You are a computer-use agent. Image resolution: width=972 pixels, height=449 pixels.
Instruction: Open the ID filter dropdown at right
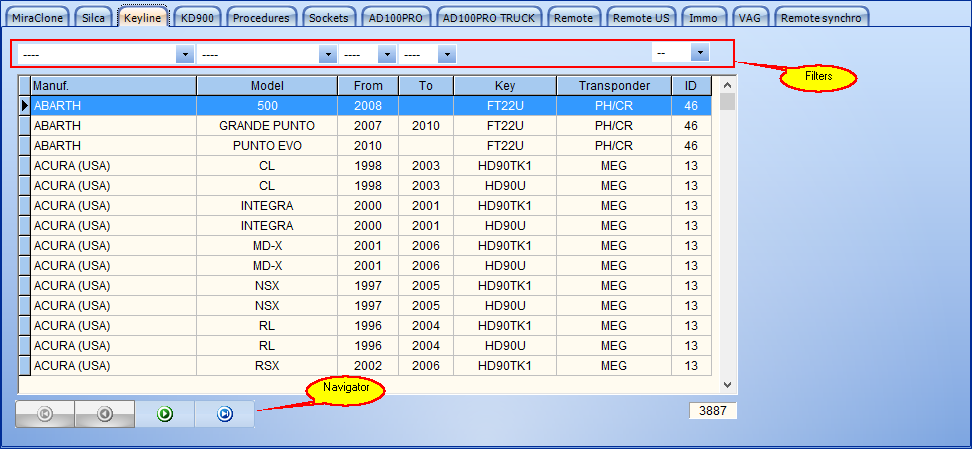pyautogui.click(x=700, y=53)
